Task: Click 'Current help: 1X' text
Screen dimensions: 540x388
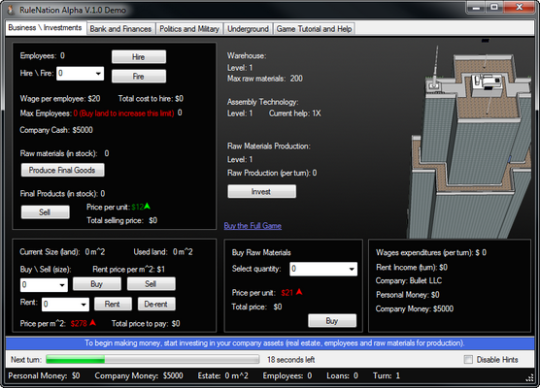Action: [295, 113]
